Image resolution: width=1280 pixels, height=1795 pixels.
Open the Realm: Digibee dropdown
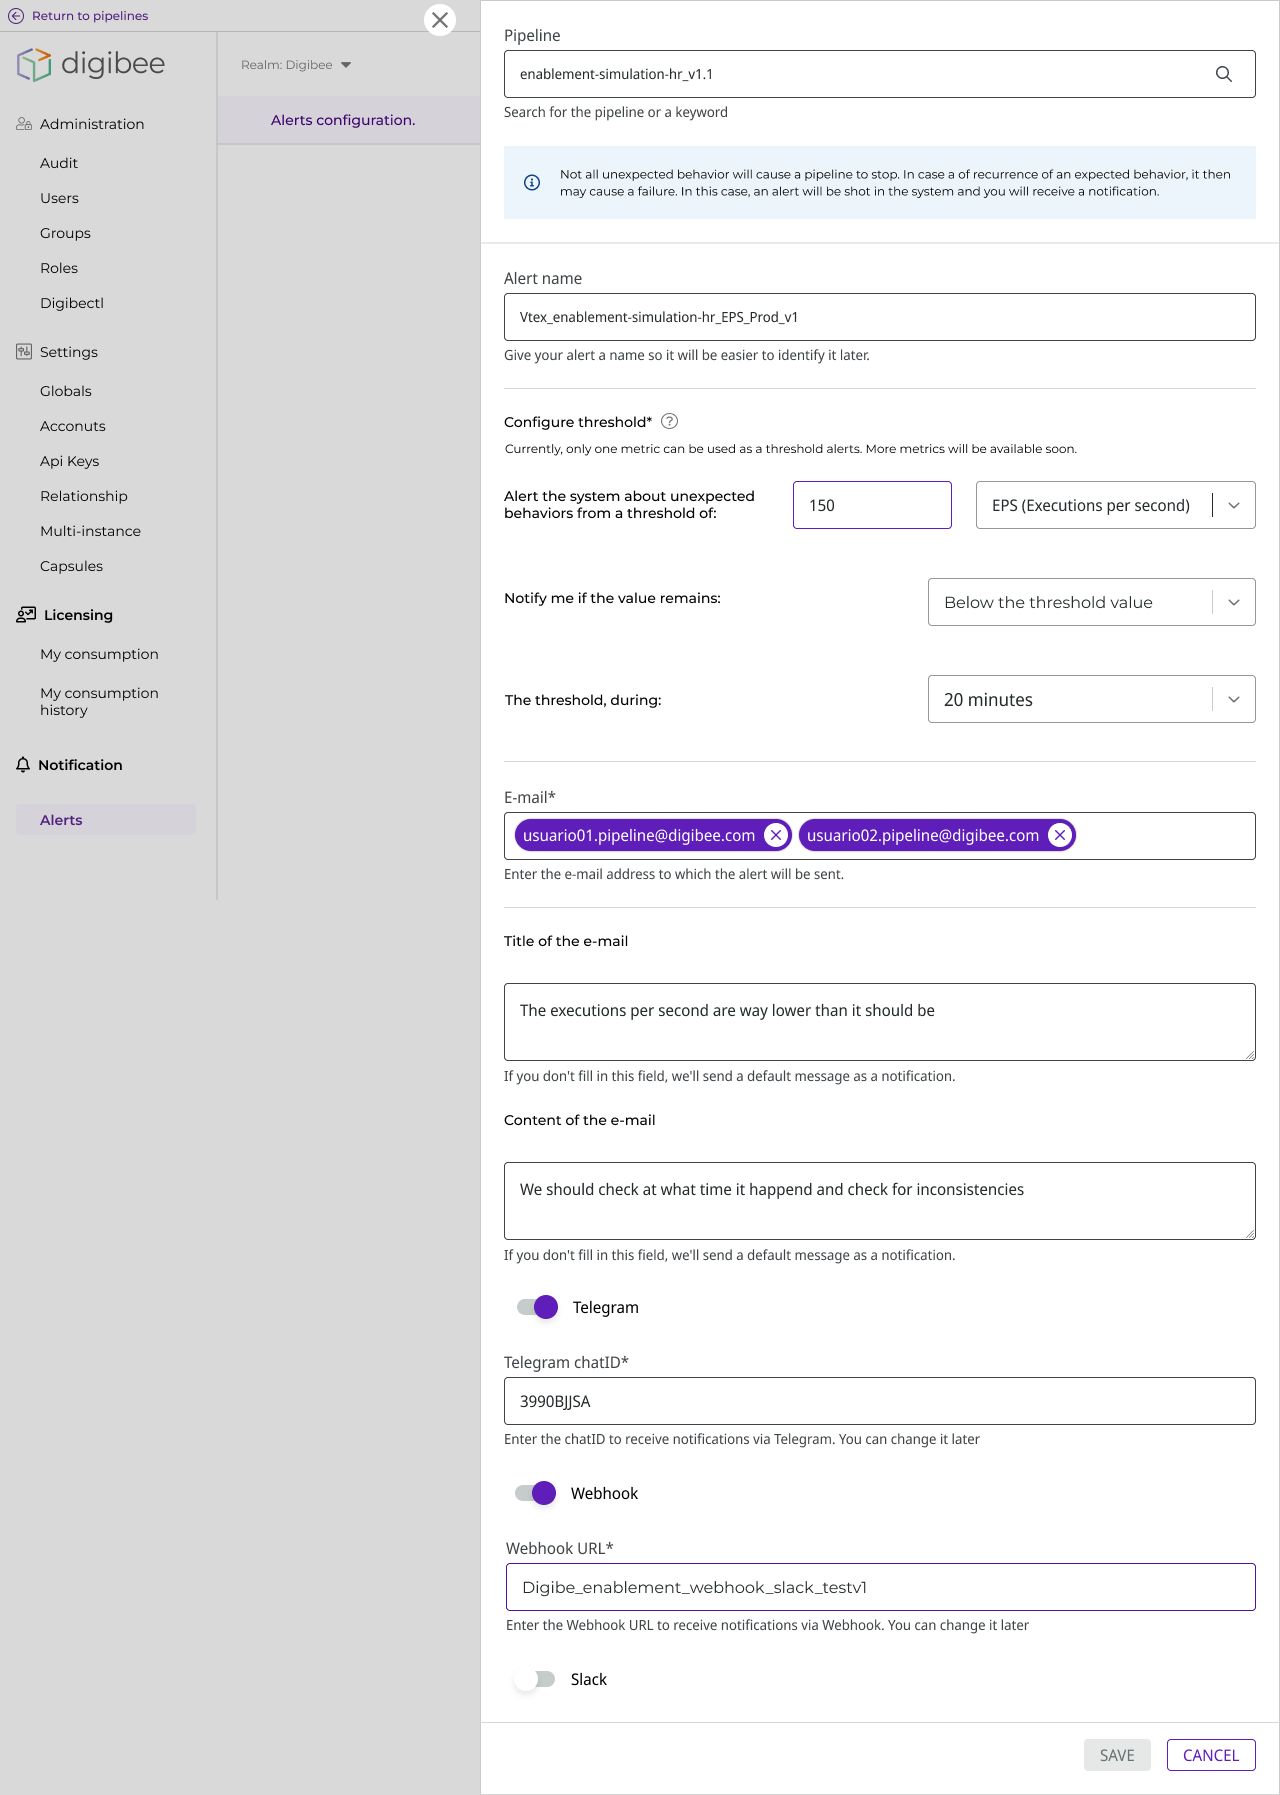pos(296,65)
